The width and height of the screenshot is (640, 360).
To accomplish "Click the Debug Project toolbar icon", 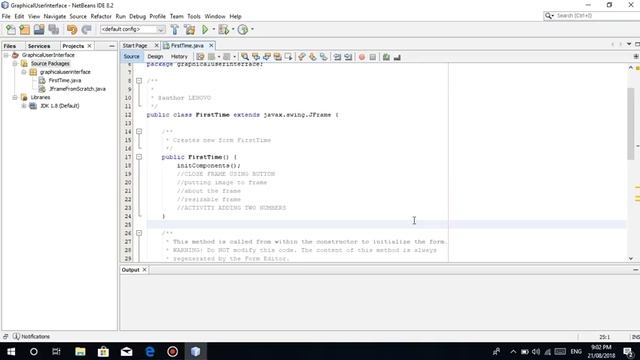I will [x=223, y=29].
